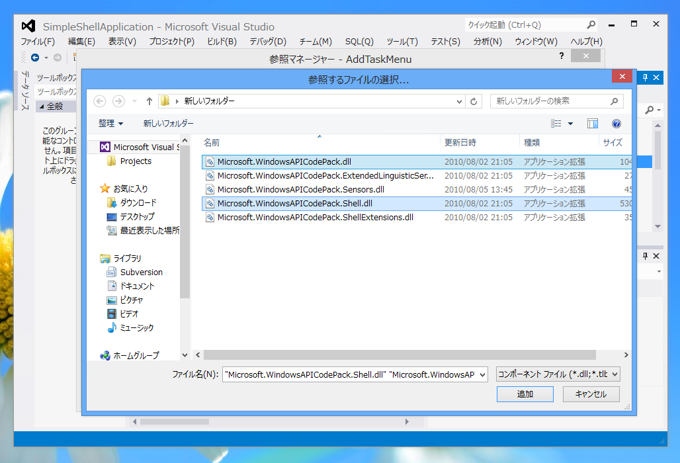Screen dimensions: 680x463
Task: Click the 追加 add button
Action: click(525, 394)
